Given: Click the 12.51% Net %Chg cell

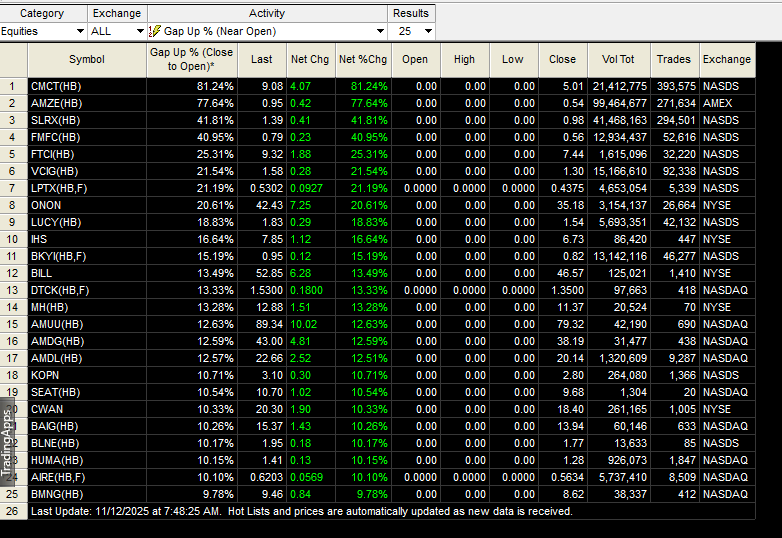Looking at the screenshot, I should pos(363,358).
